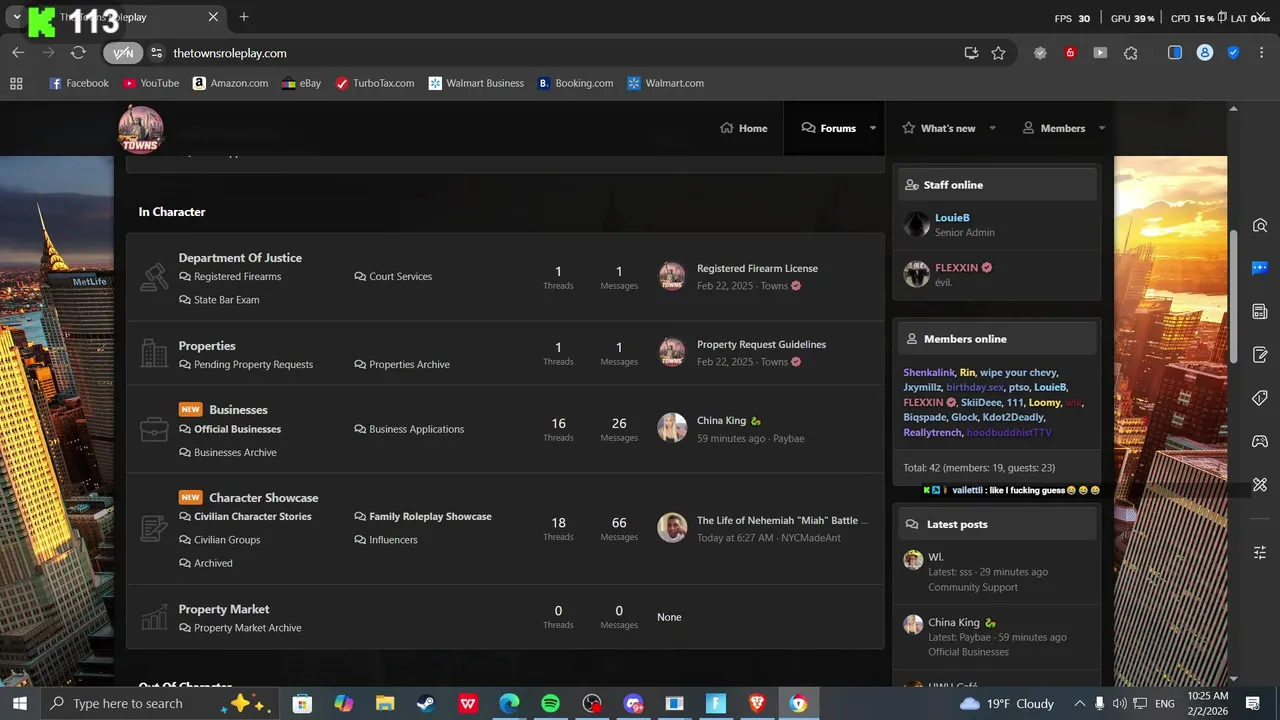Open Microsoft Edge from the taskbar
This screenshot has width=1280, height=720.
click(509, 704)
